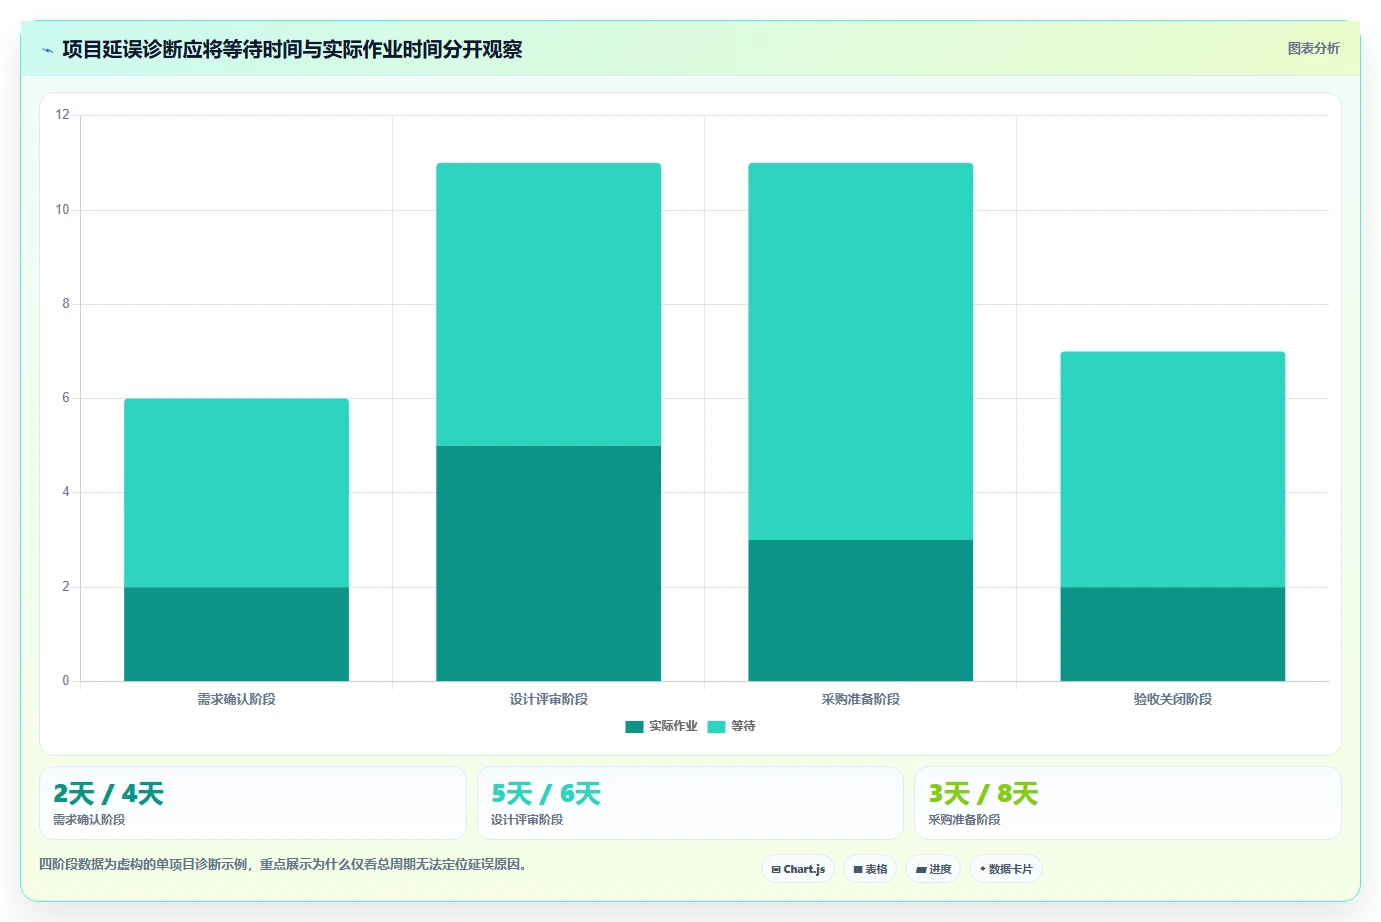Click the 等待 segment of 采购准备阶段 bar
The height and width of the screenshot is (922, 1381).
click(x=860, y=351)
